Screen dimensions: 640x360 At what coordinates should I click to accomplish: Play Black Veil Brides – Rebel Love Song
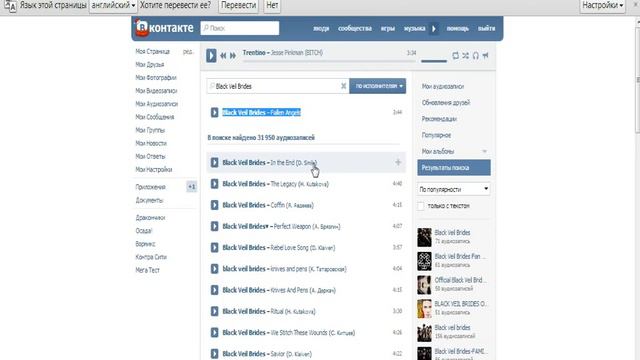(x=214, y=247)
